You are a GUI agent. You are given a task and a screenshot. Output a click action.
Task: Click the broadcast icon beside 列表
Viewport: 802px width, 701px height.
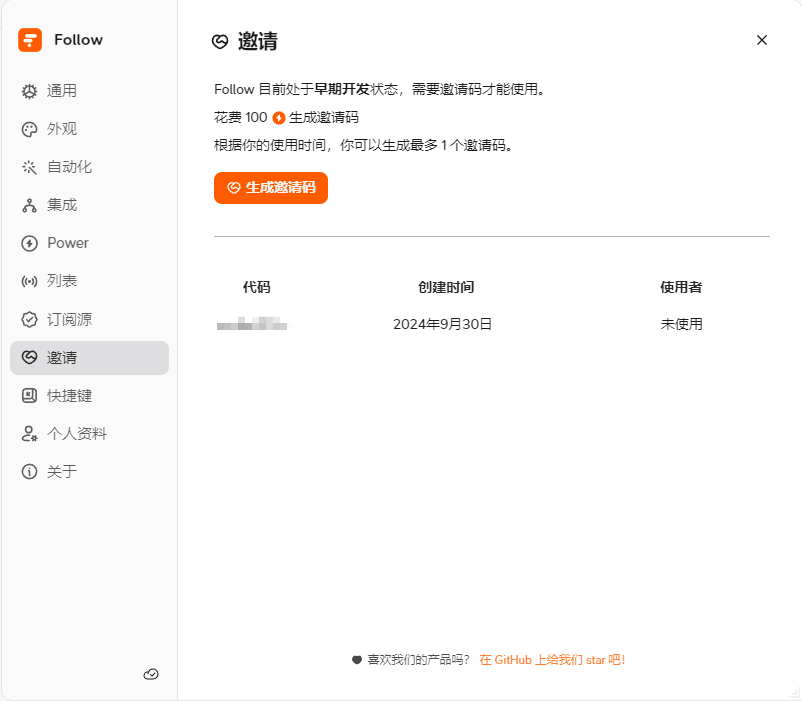pyautogui.click(x=29, y=281)
